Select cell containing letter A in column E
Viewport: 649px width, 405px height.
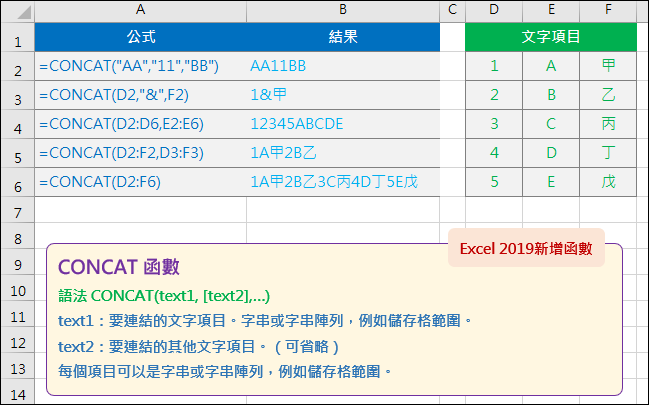point(551,66)
